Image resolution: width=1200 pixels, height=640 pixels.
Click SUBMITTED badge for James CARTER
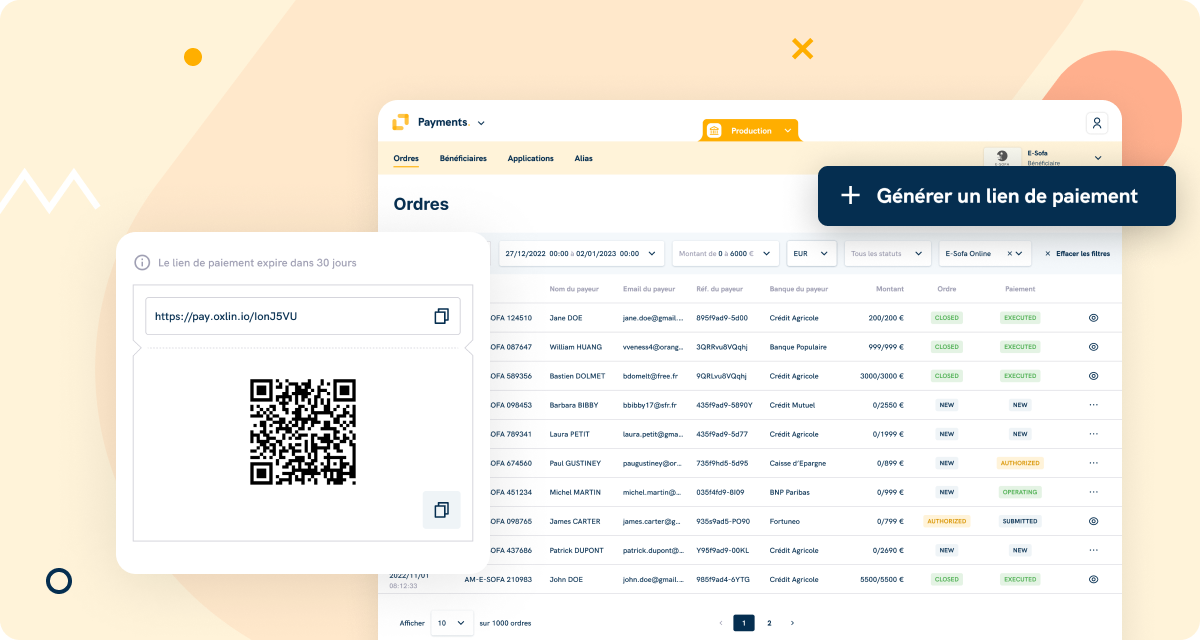[1020, 521]
